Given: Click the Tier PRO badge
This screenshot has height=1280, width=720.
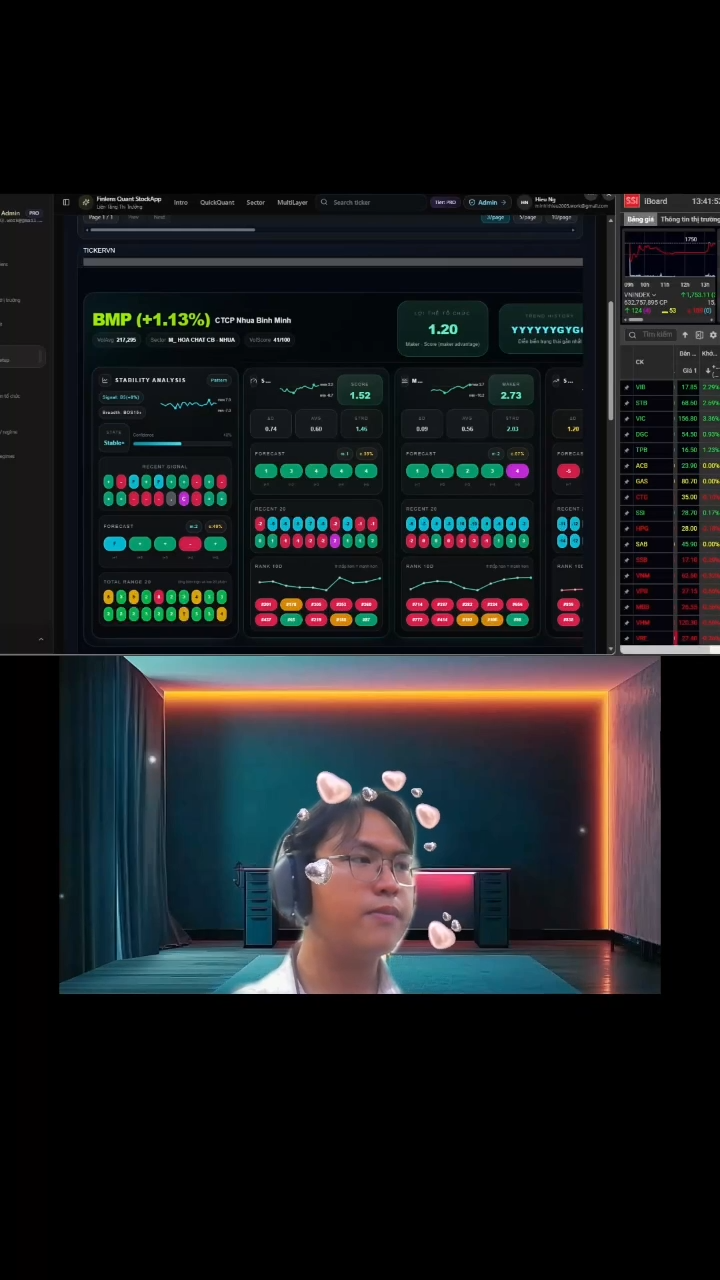Looking at the screenshot, I should coord(445,202).
